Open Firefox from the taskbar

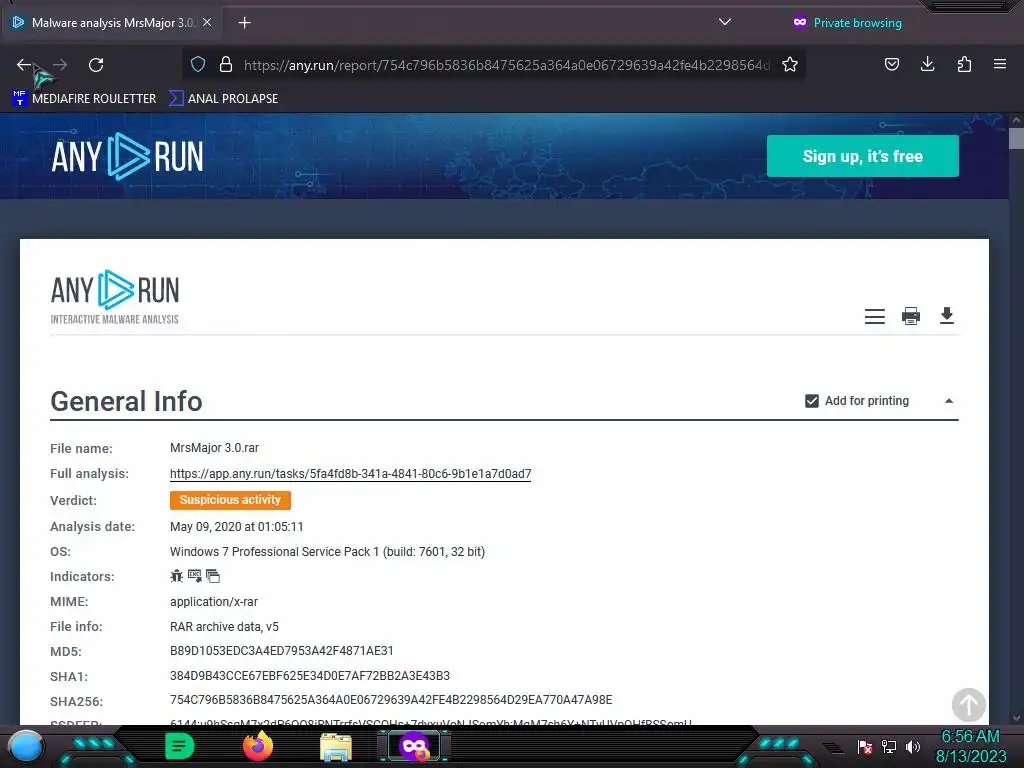258,746
